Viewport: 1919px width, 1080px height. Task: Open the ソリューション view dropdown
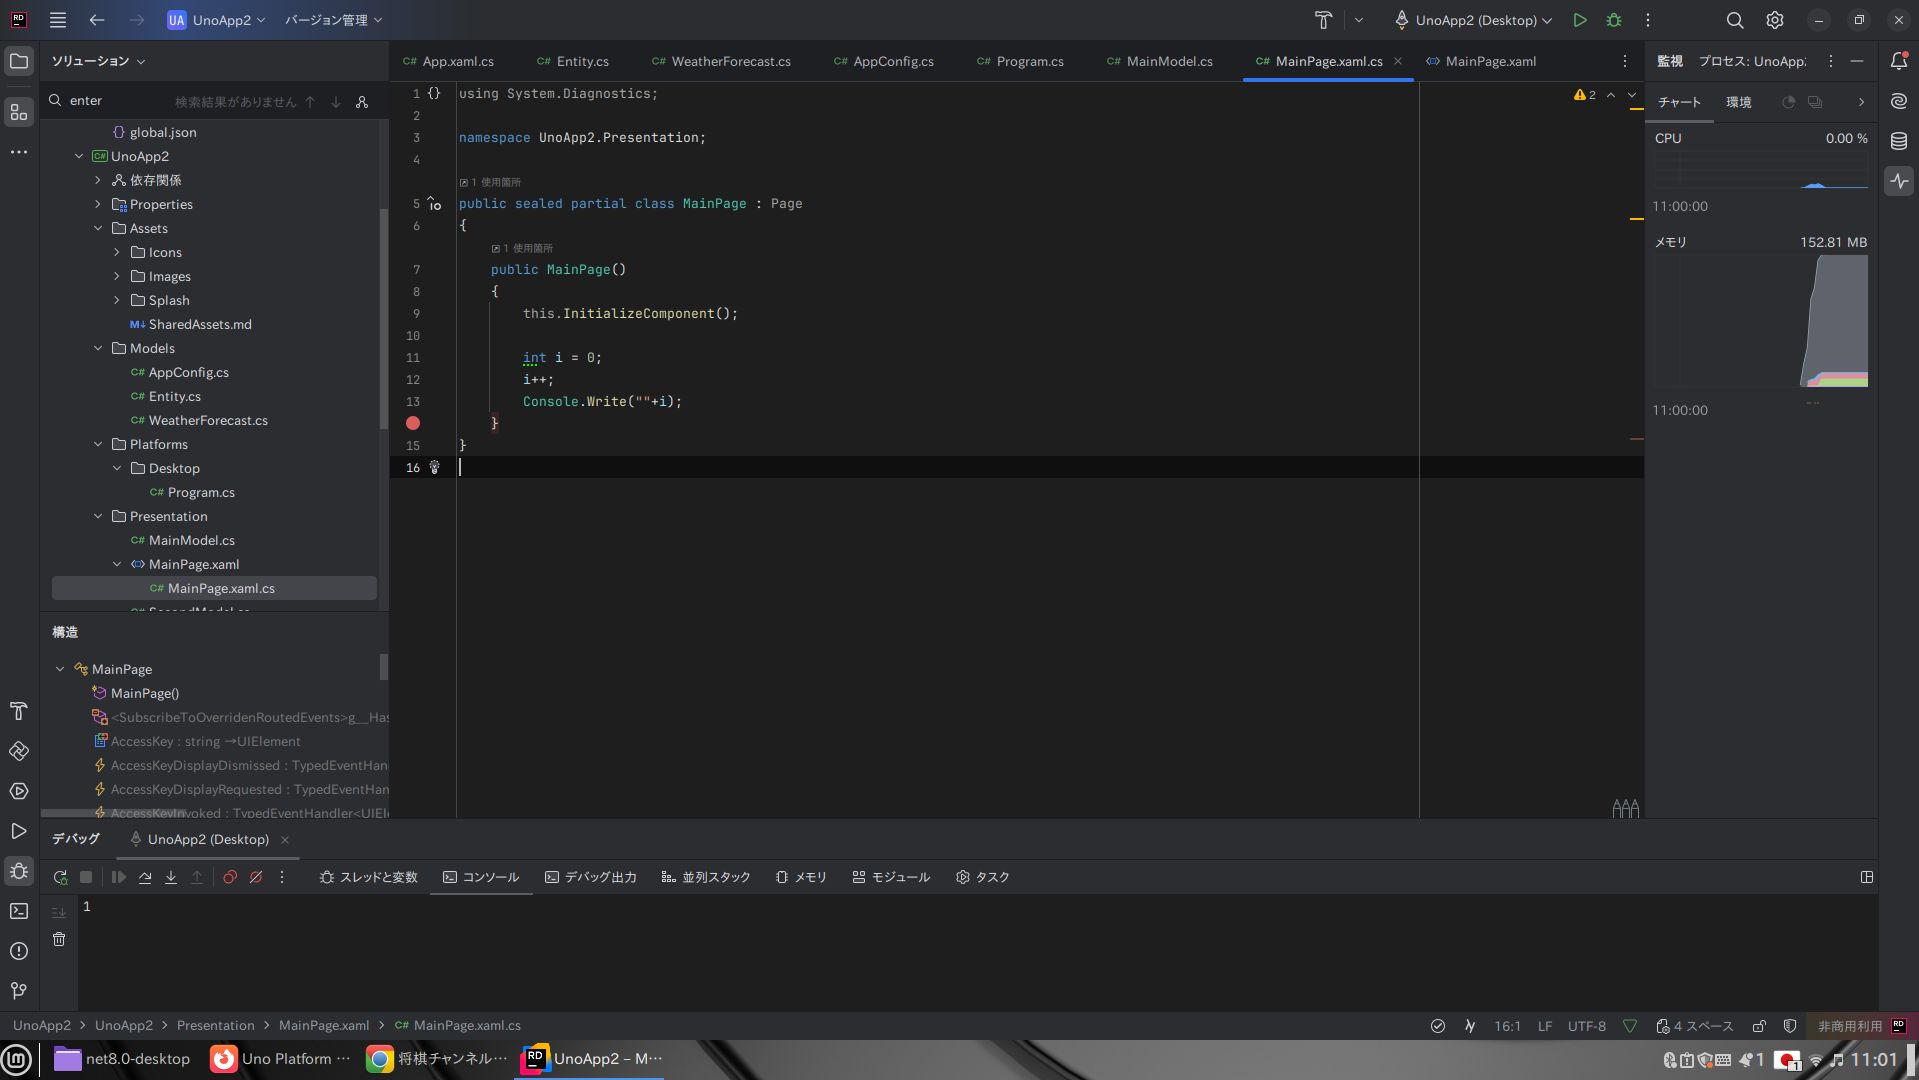tap(98, 61)
